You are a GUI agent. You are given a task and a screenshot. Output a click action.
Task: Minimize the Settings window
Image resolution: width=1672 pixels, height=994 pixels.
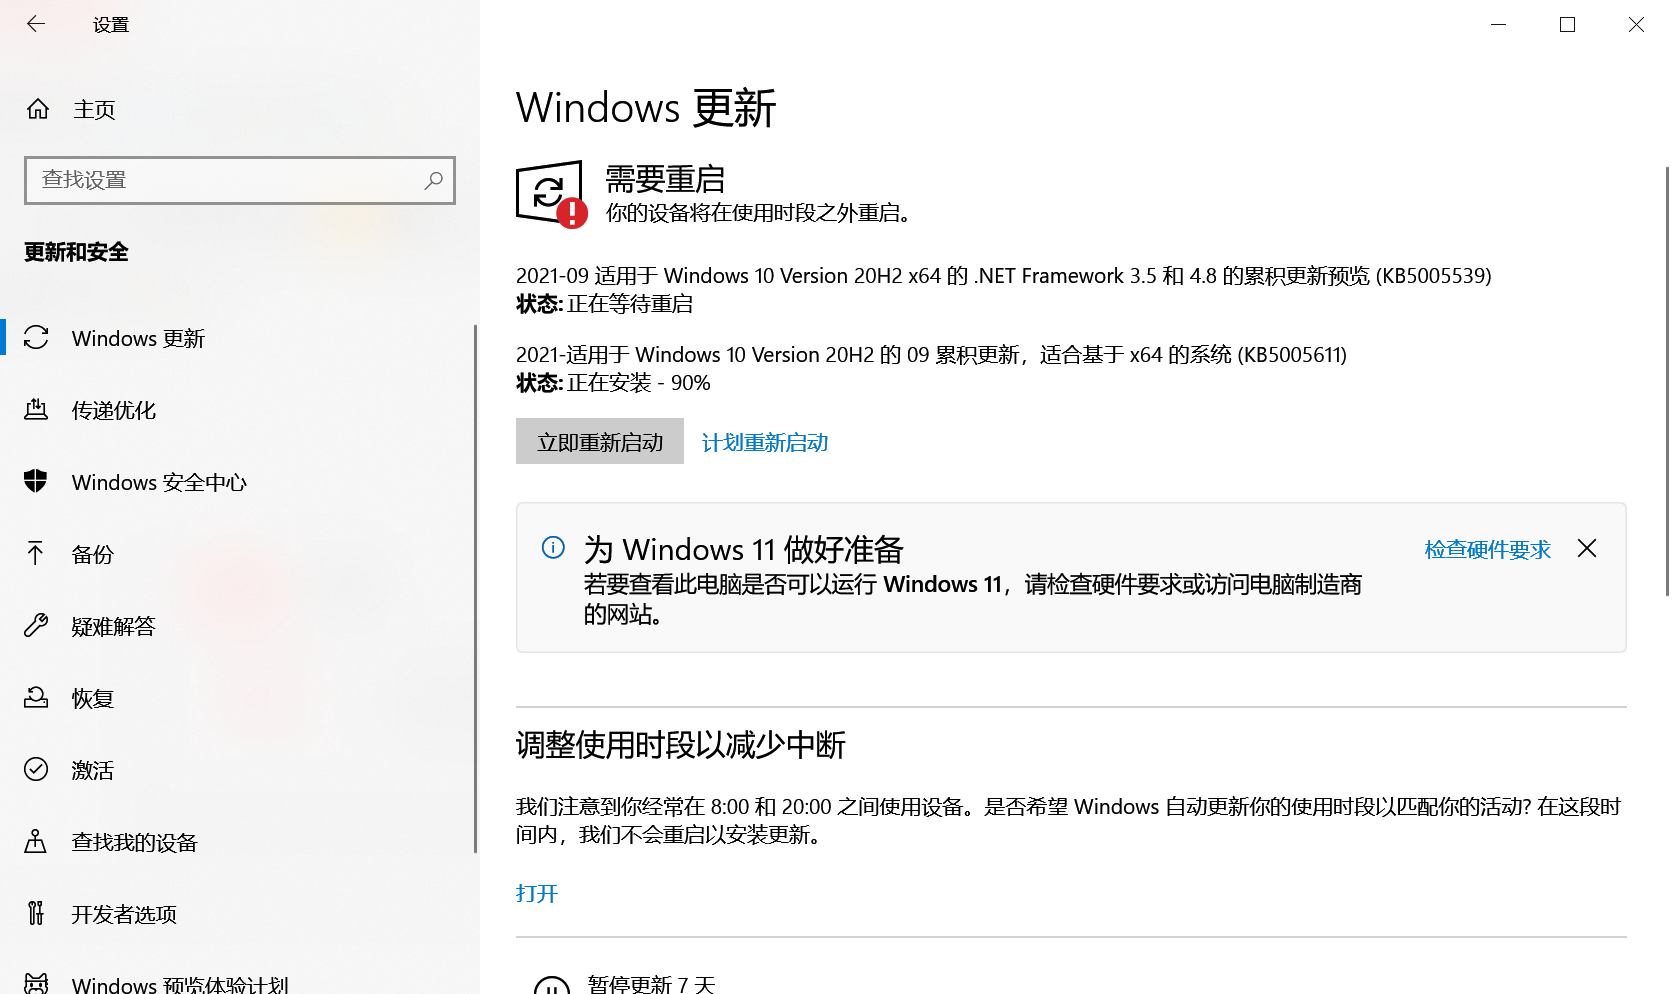[x=1498, y=24]
